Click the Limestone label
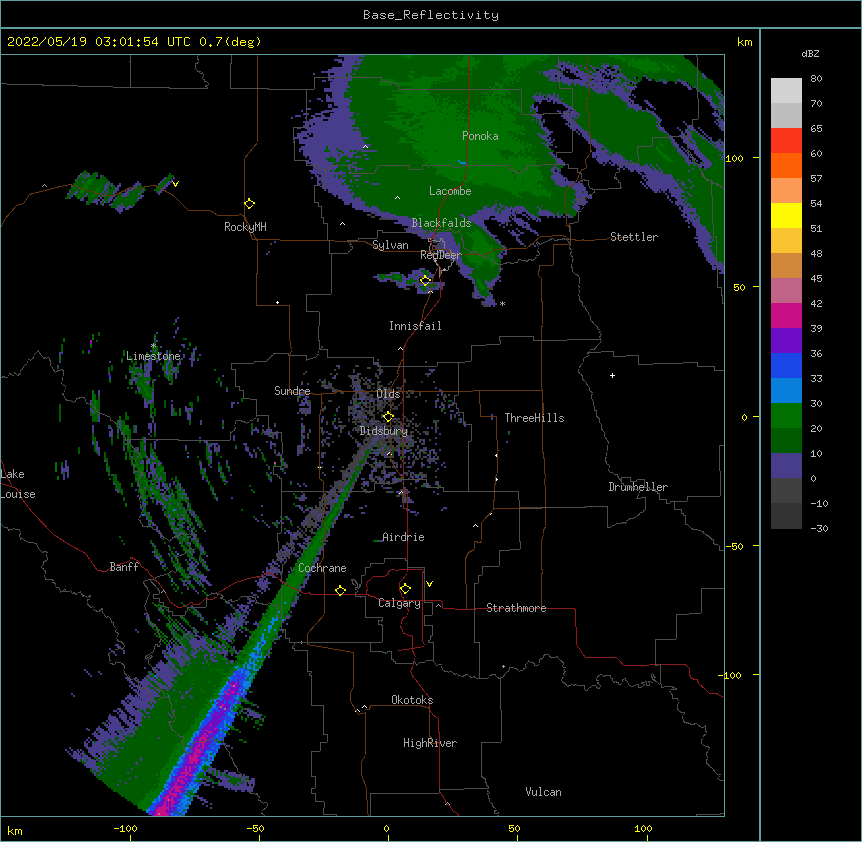The width and height of the screenshot is (862, 842). (x=153, y=356)
